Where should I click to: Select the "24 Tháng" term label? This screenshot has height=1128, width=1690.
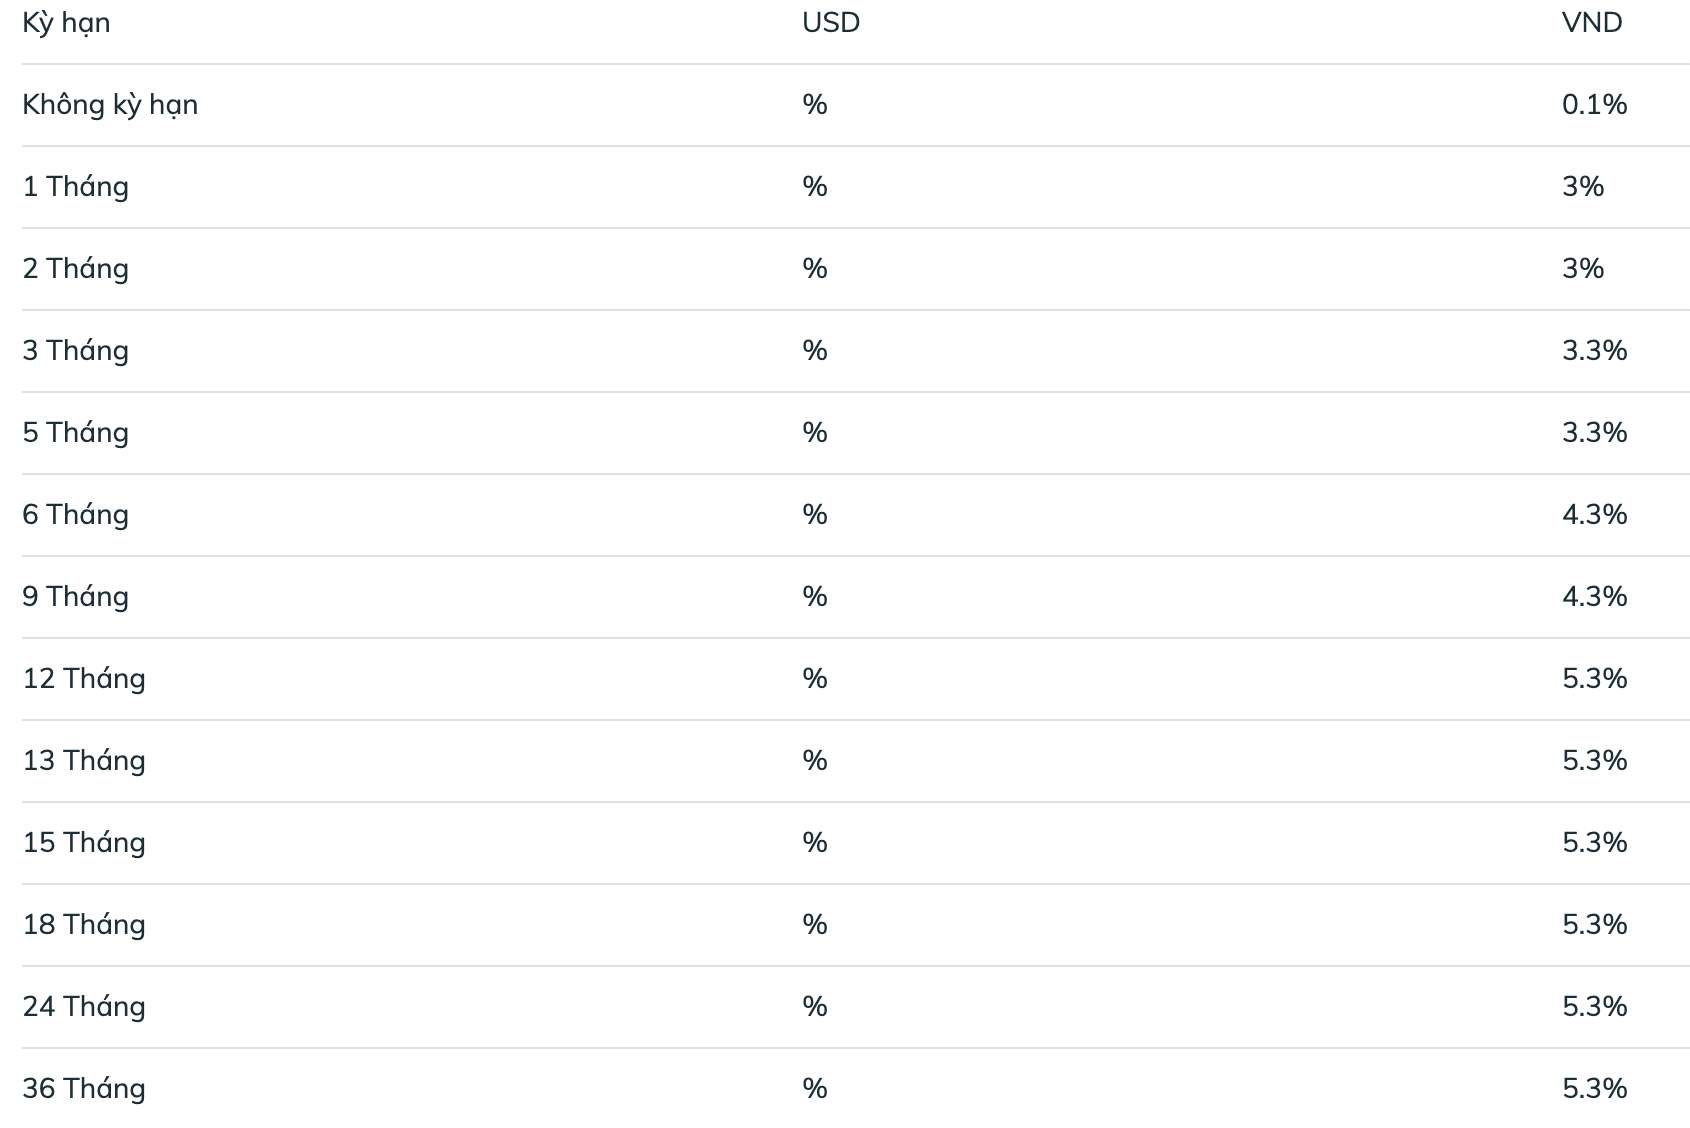tap(84, 1007)
